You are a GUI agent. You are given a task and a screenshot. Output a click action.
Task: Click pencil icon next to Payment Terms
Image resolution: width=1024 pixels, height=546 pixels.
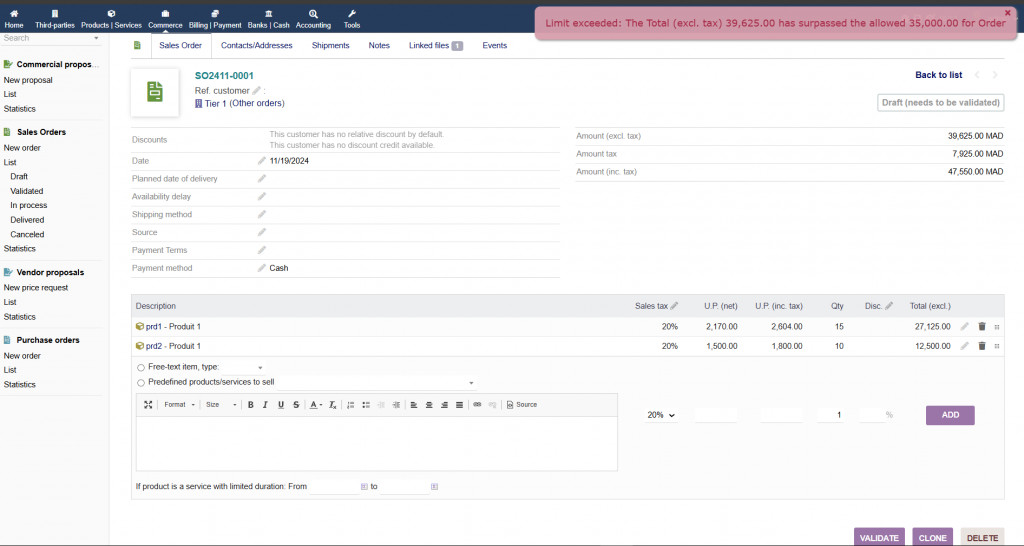point(262,250)
